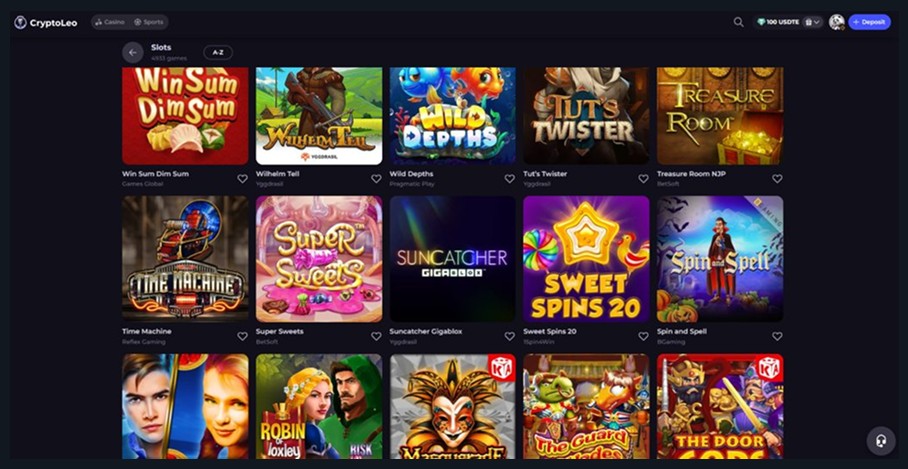Click the Deposit button
Screen dimensions: 908x469
point(869,22)
